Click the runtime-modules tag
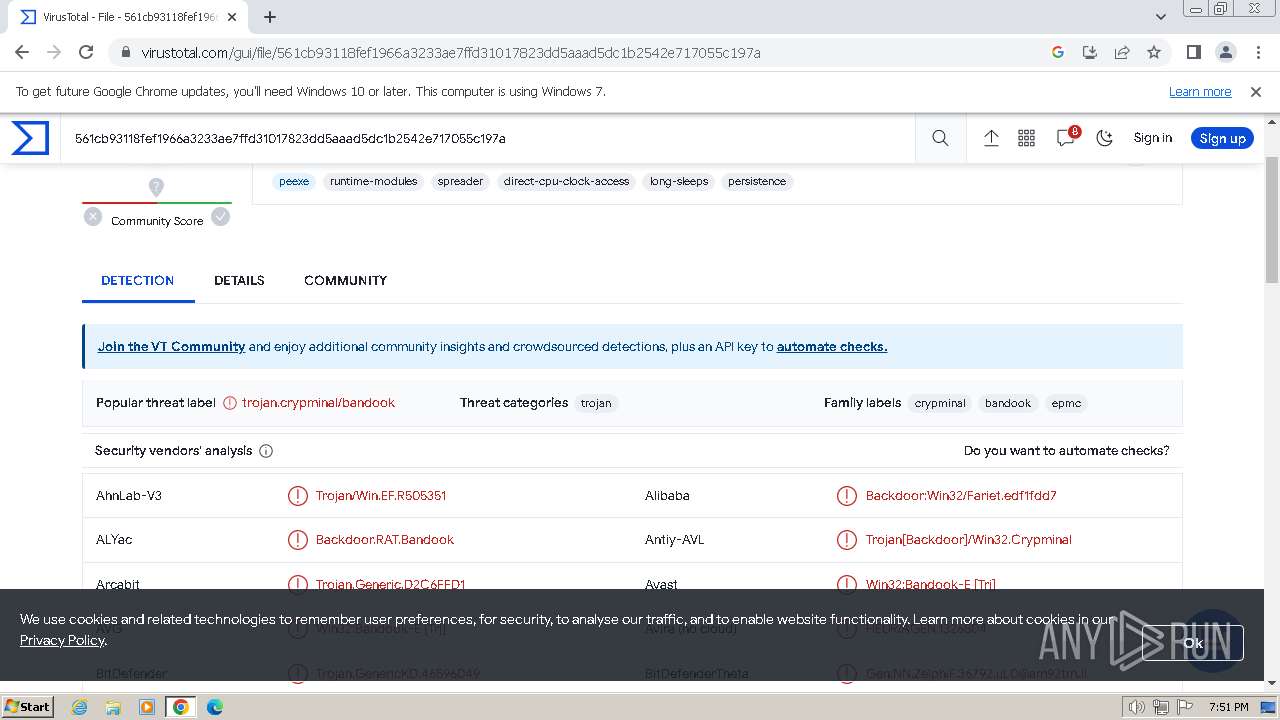The height and width of the screenshot is (720, 1280). tap(374, 181)
